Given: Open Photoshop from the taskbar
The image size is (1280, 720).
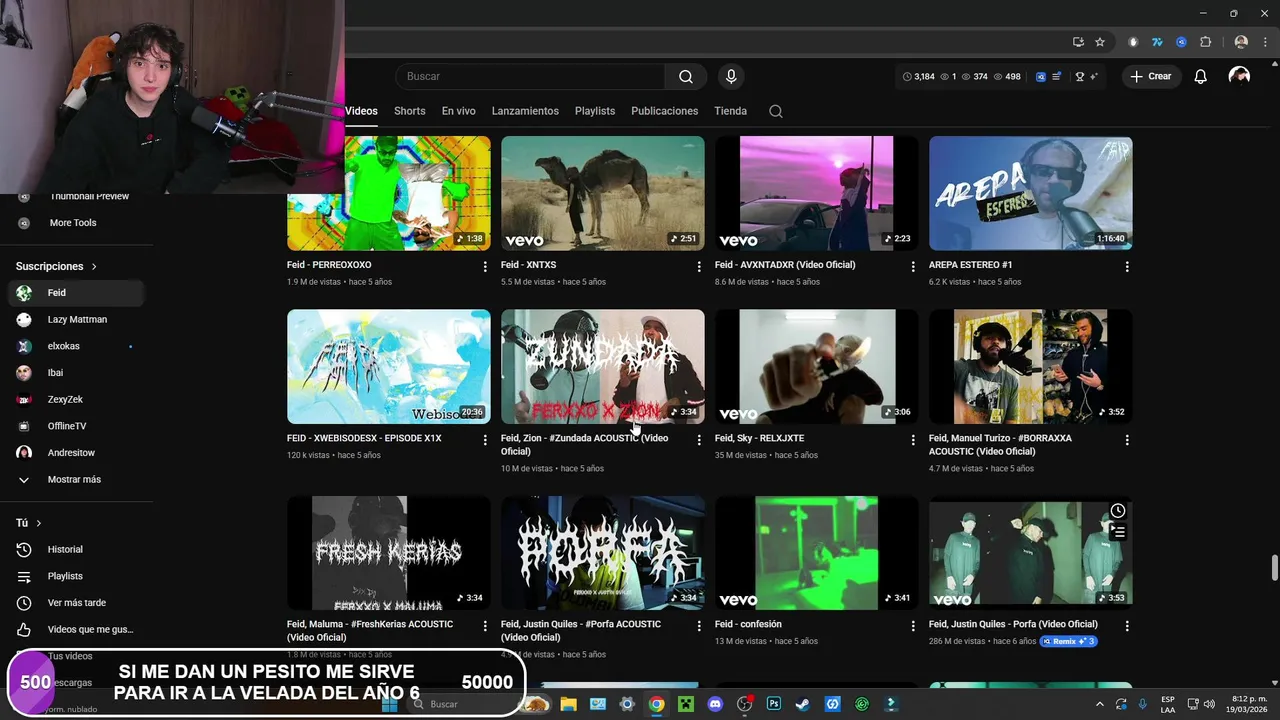Looking at the screenshot, I should click(x=774, y=704).
